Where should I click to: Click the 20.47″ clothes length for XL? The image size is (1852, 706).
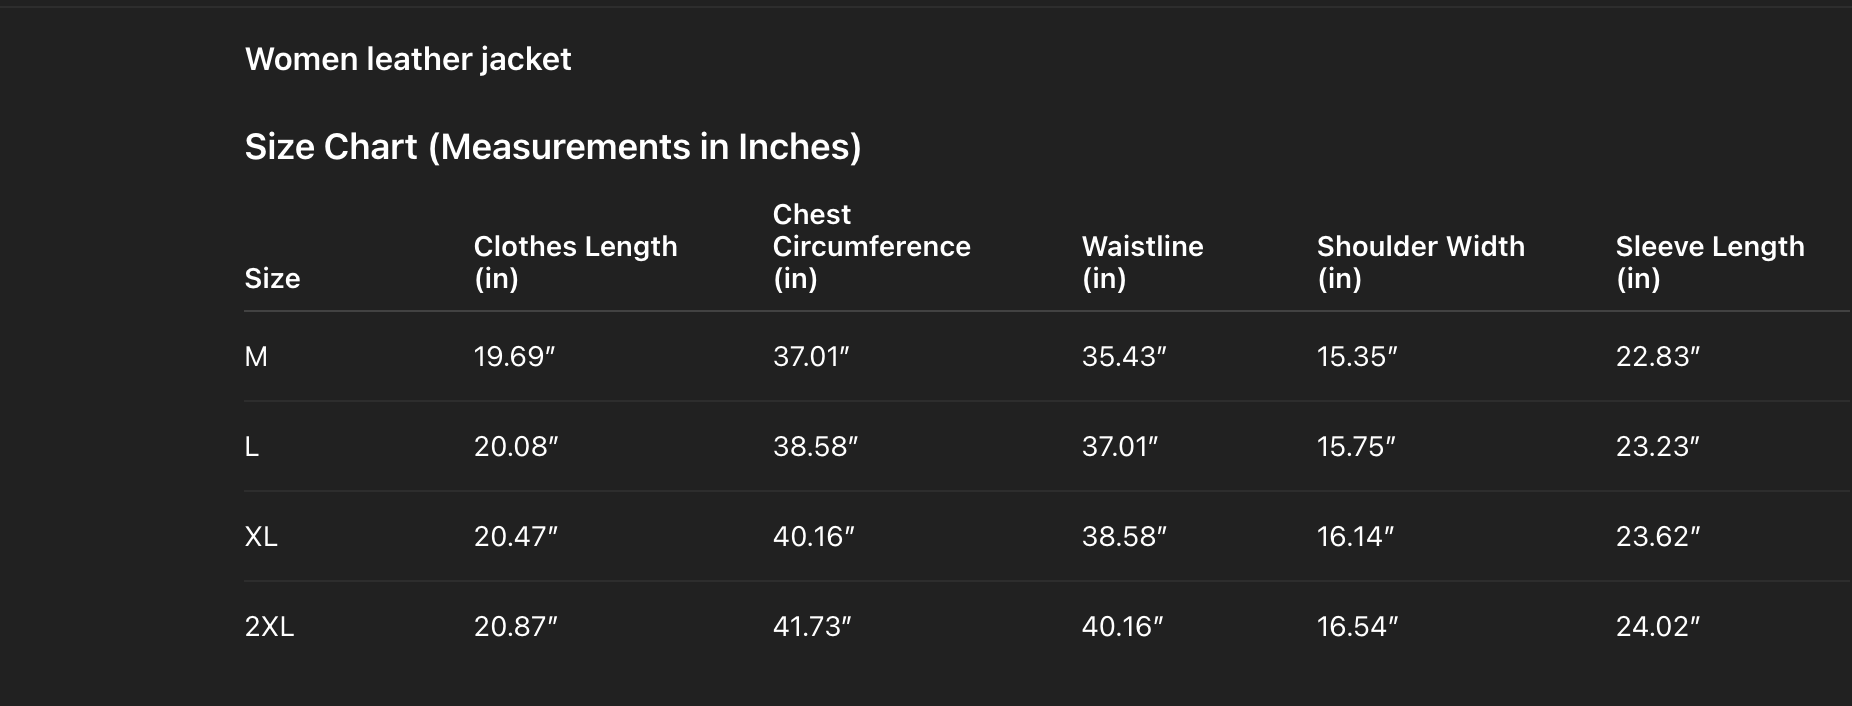[x=515, y=537]
